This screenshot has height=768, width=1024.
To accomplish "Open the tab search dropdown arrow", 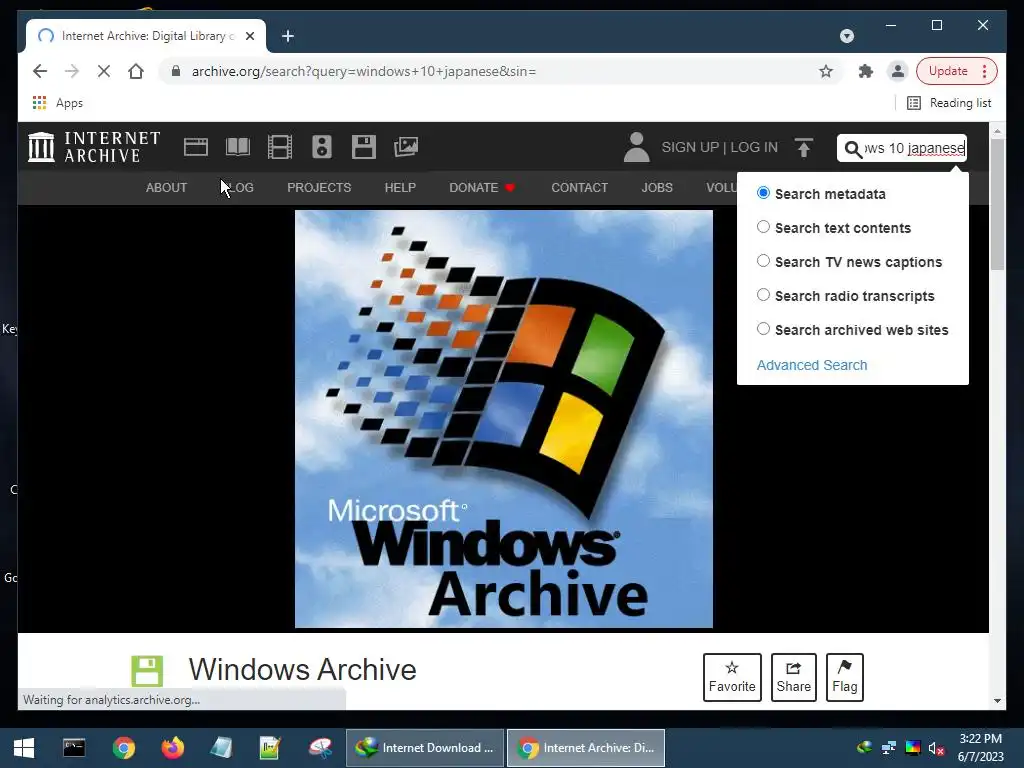I will 847,36.
